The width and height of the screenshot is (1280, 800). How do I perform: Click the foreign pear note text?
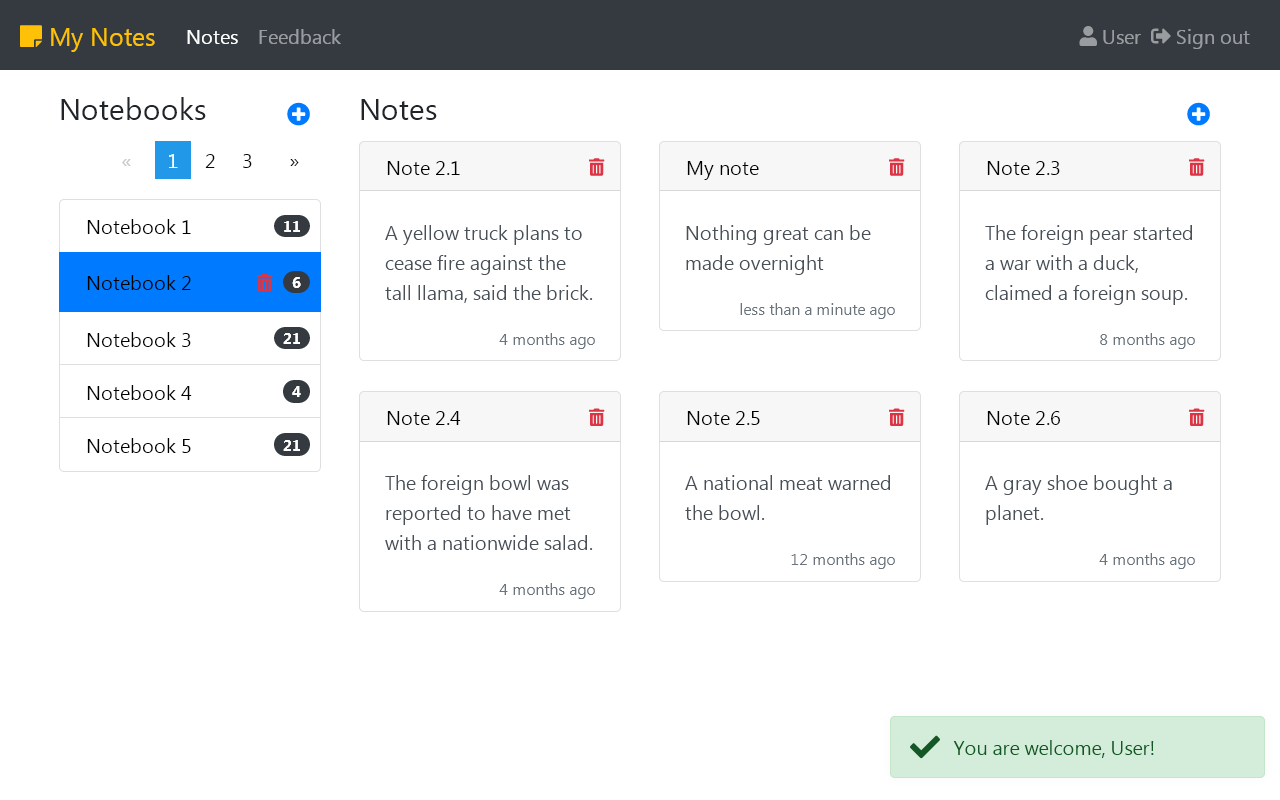(1089, 263)
